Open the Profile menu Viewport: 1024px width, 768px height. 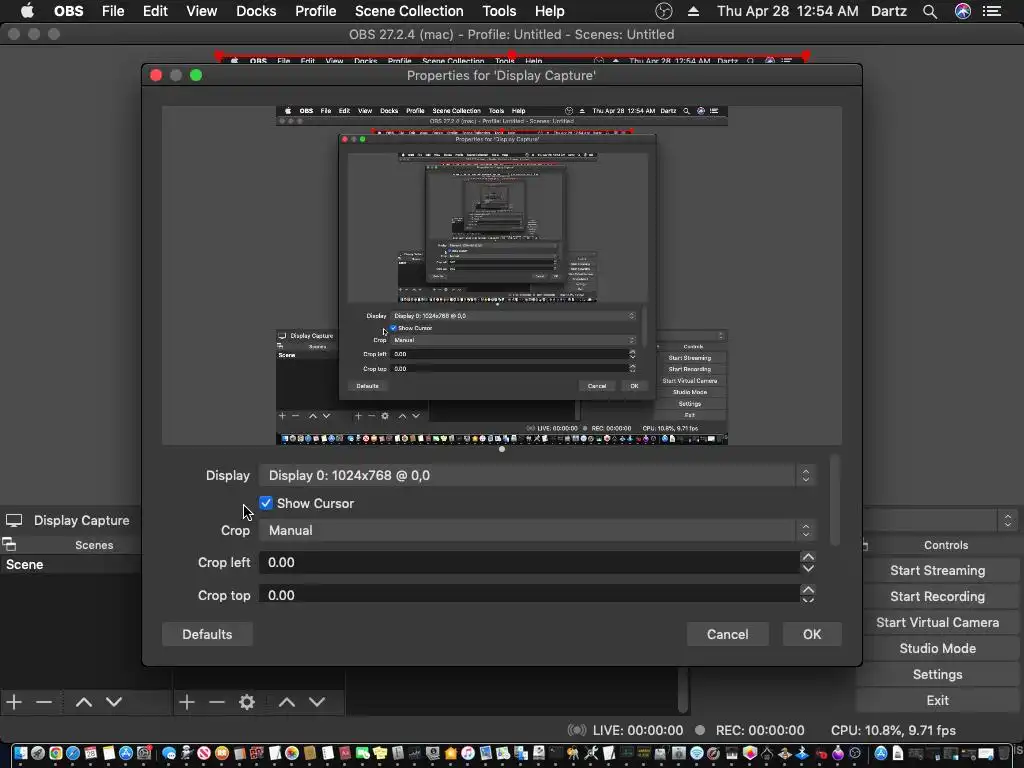point(315,11)
